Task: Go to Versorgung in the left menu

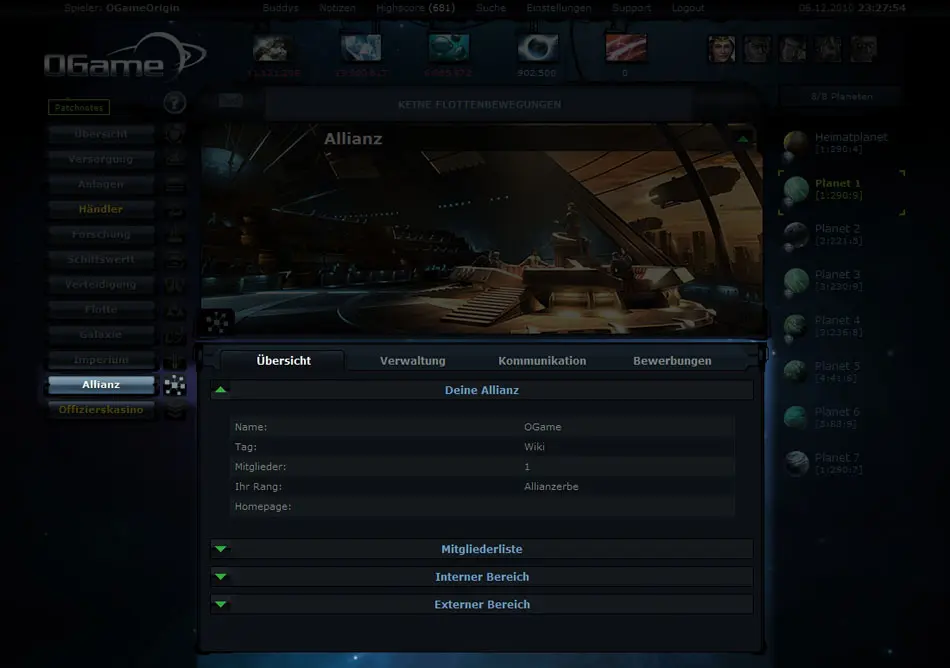Action: click(101, 159)
